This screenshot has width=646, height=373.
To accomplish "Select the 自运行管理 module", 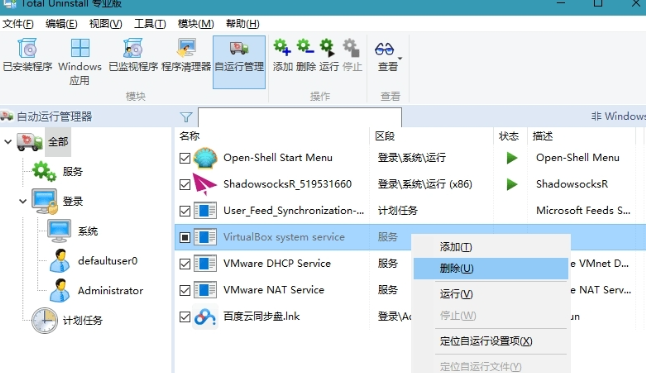I will (x=239, y=62).
